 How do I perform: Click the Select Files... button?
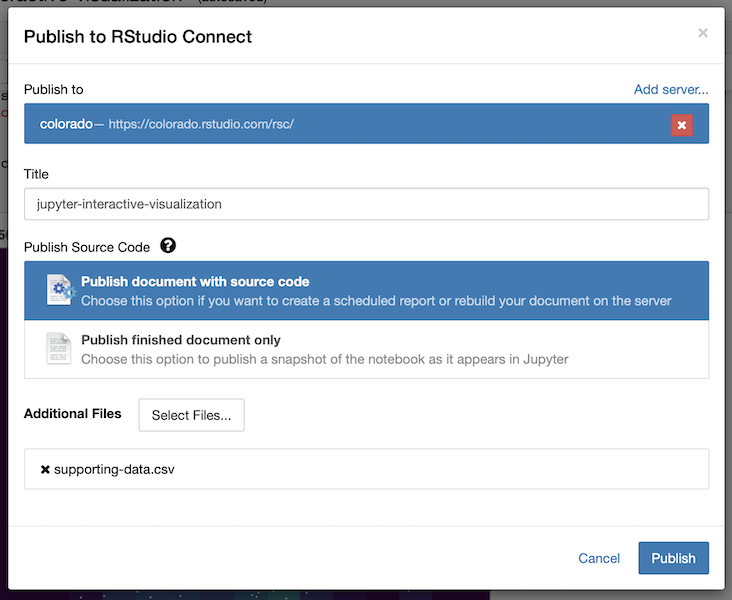pos(191,415)
